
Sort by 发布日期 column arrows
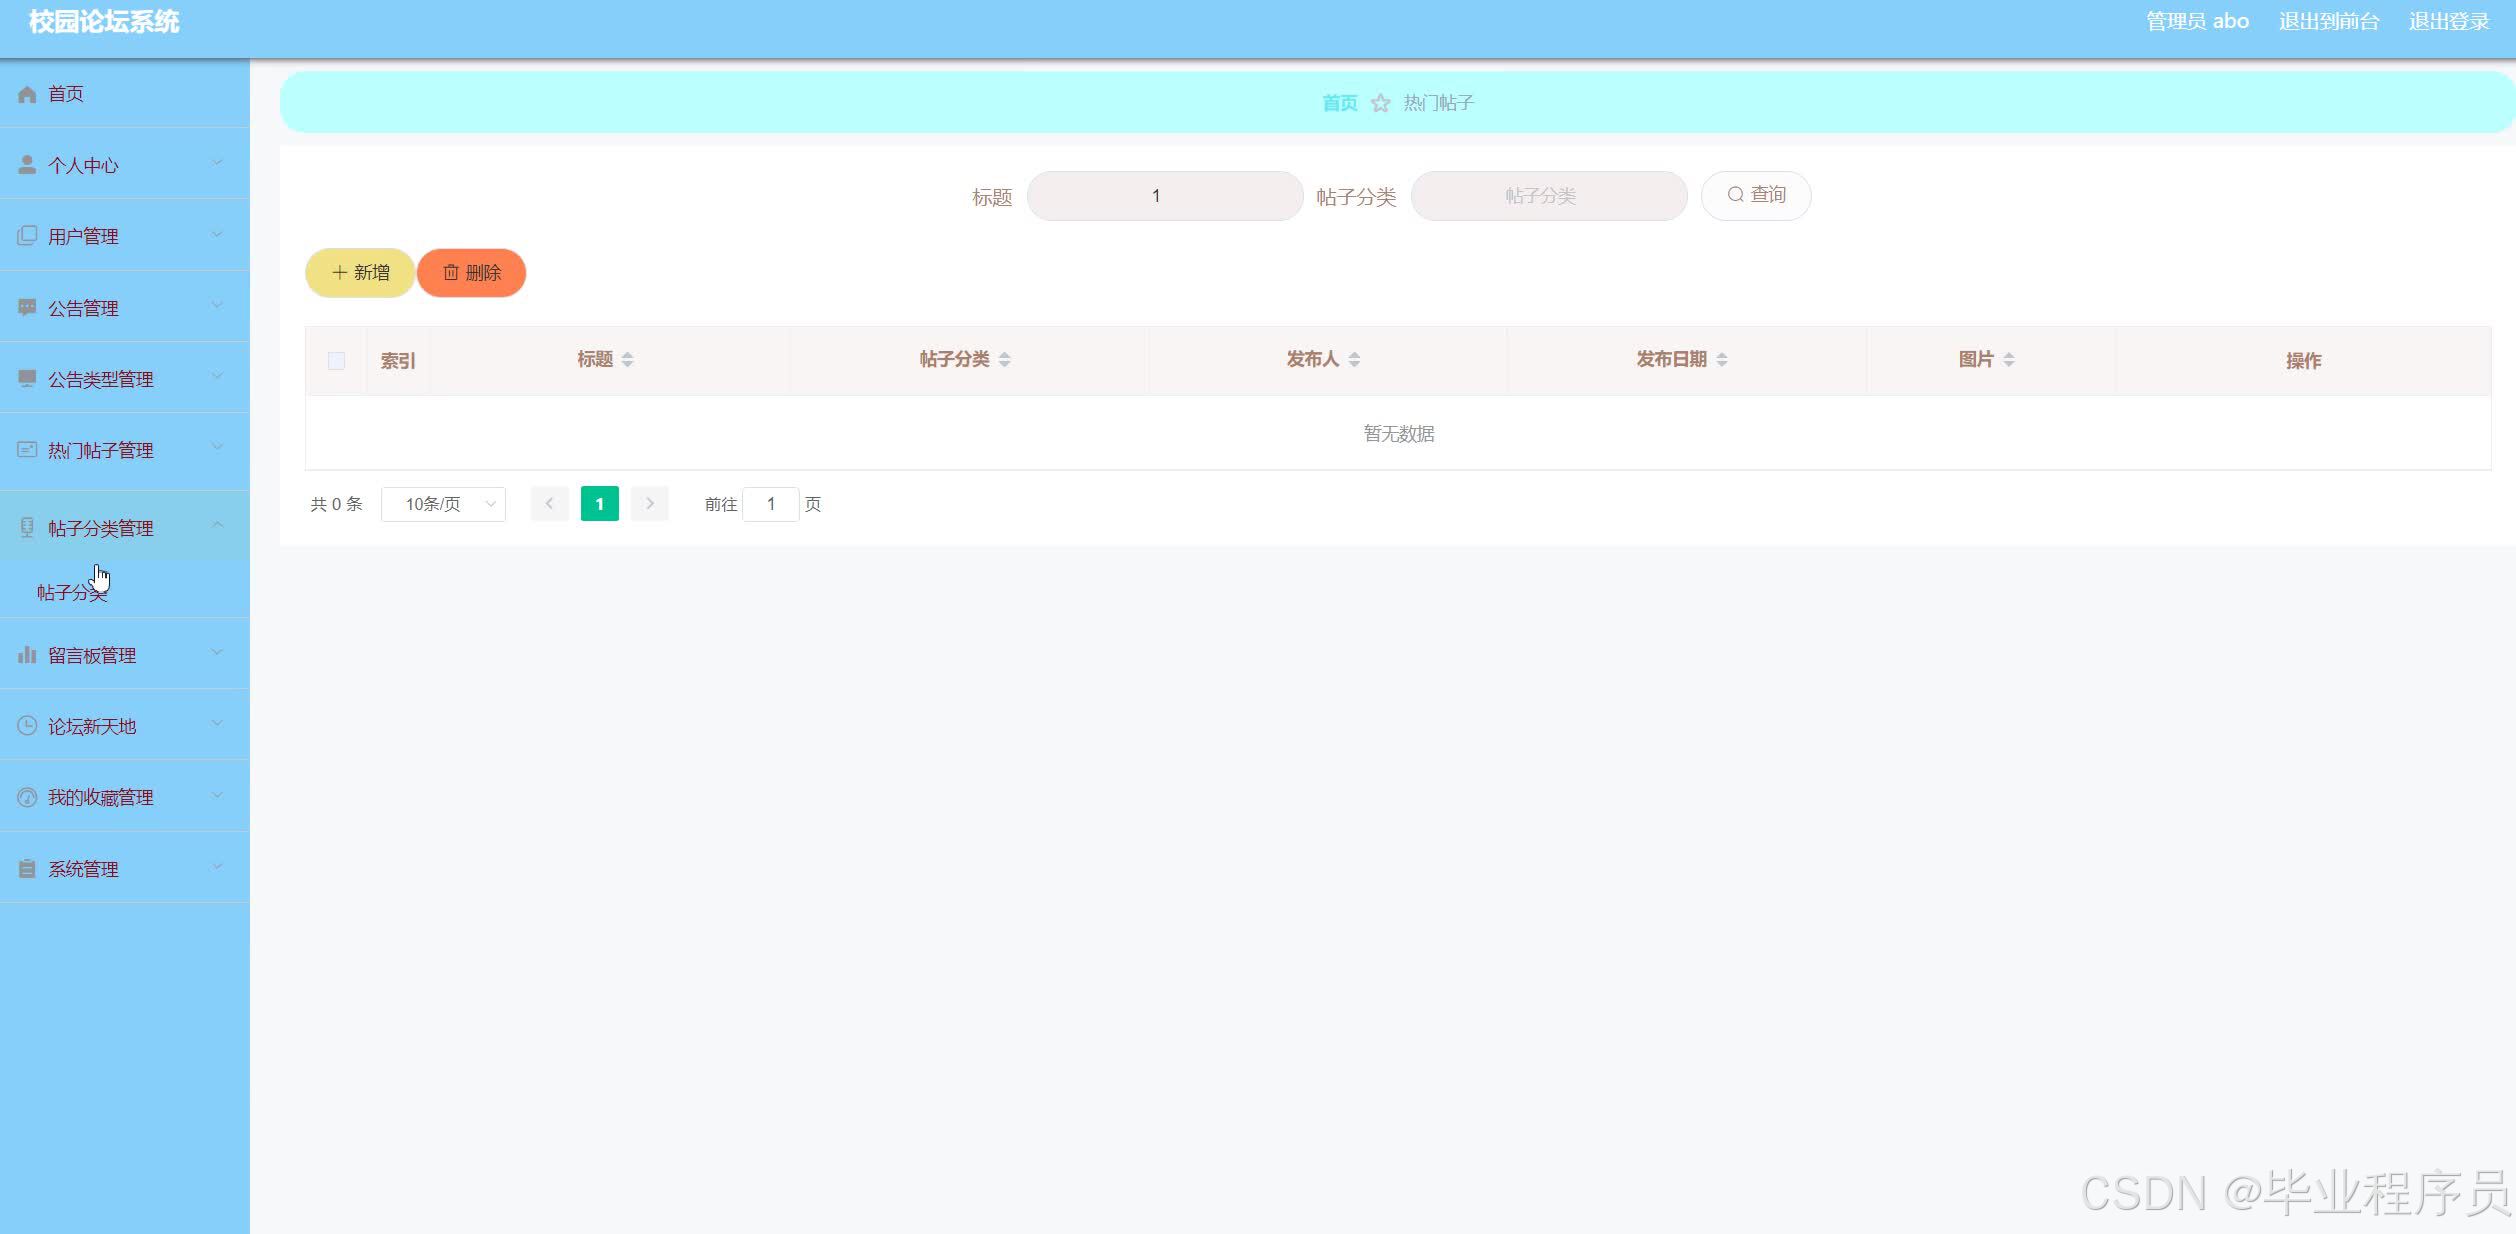1721,360
